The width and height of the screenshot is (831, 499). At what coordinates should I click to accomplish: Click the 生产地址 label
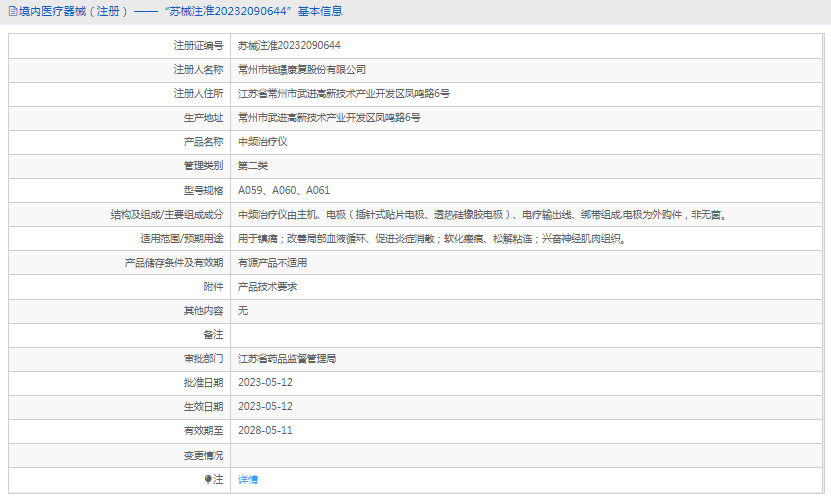[203, 118]
